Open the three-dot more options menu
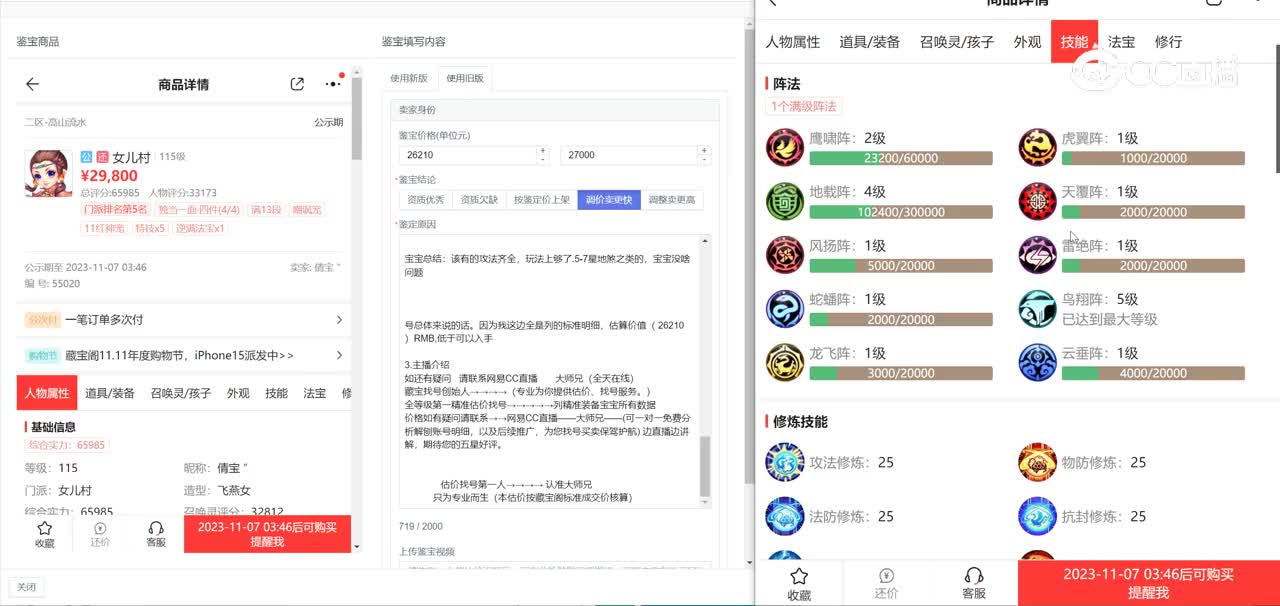This screenshot has width=1280, height=606. (332, 85)
